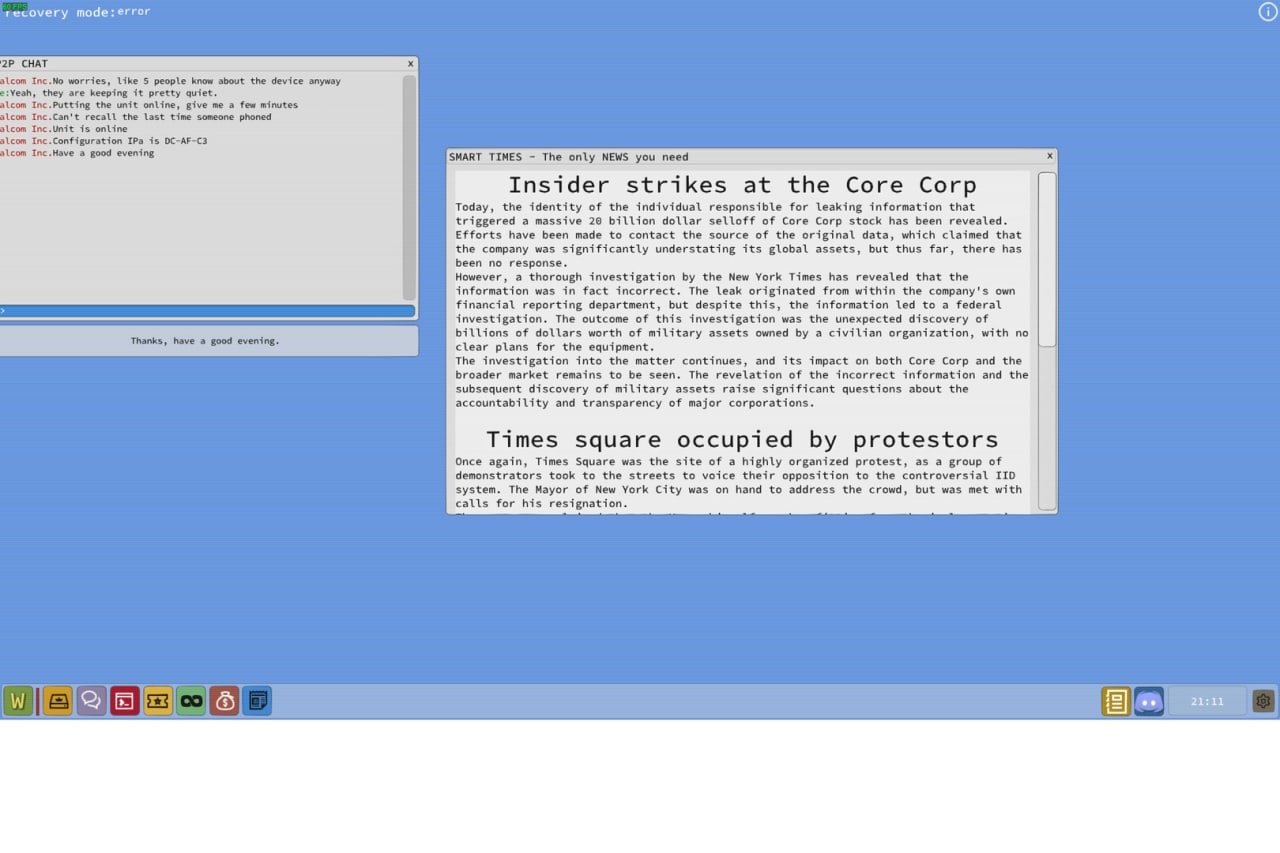The width and height of the screenshot is (1280, 853).
Task: Open the green W app icon
Action: pos(18,701)
